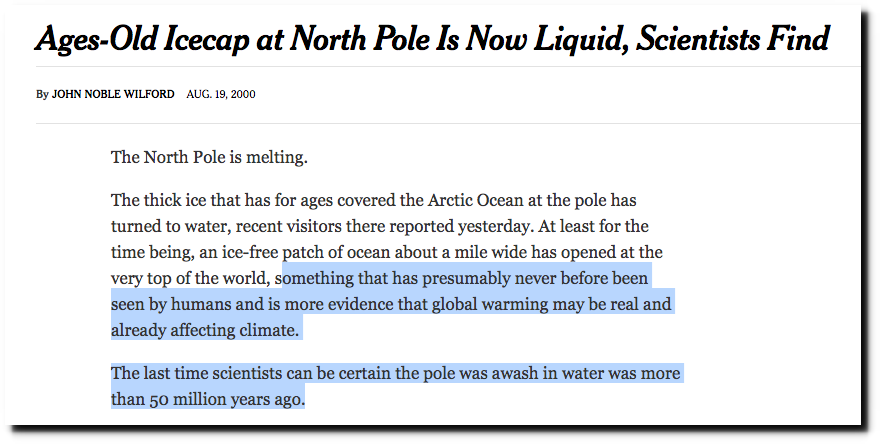
Task: Click the word 'Liquid' in the headline
Action: pos(580,38)
